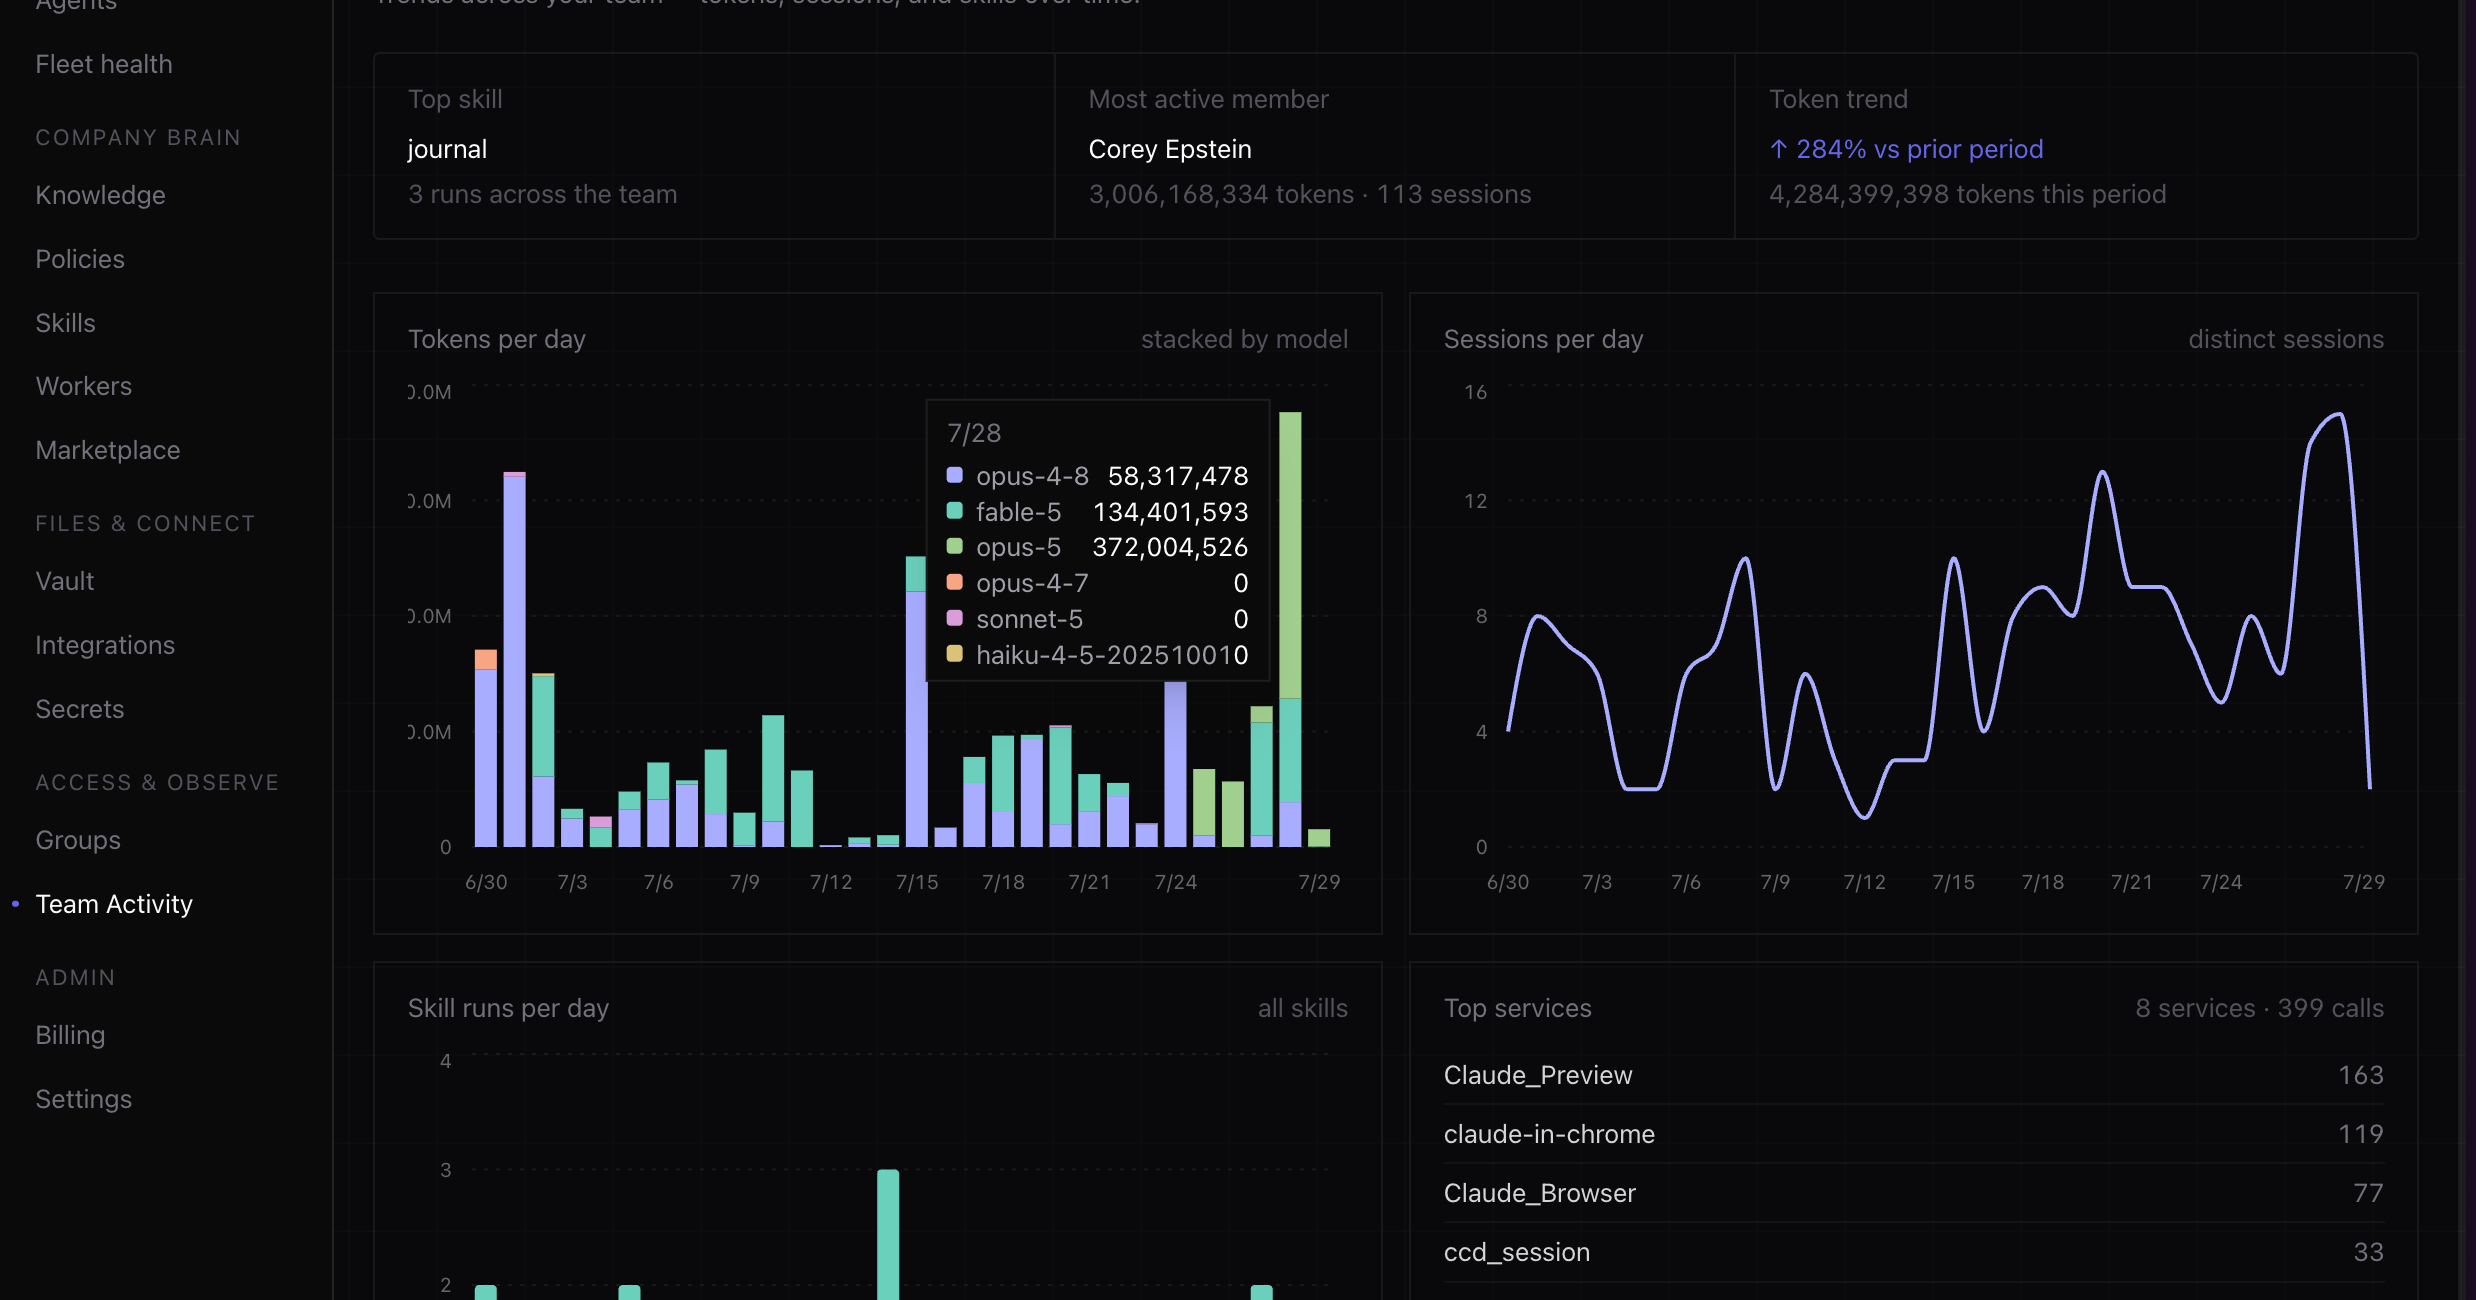Click the haiku-4-5 yellow legend swatch

click(x=954, y=654)
